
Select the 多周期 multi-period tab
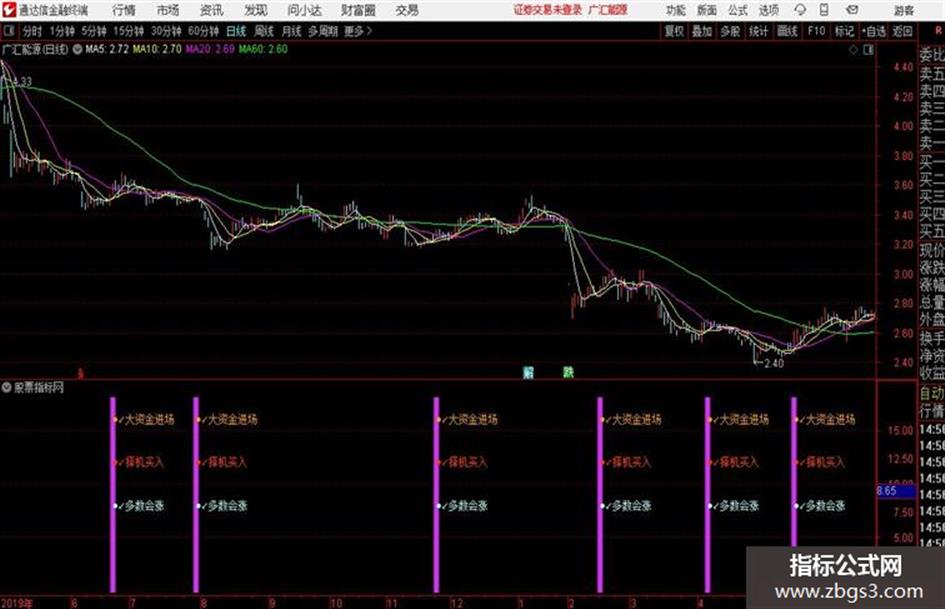coord(323,31)
